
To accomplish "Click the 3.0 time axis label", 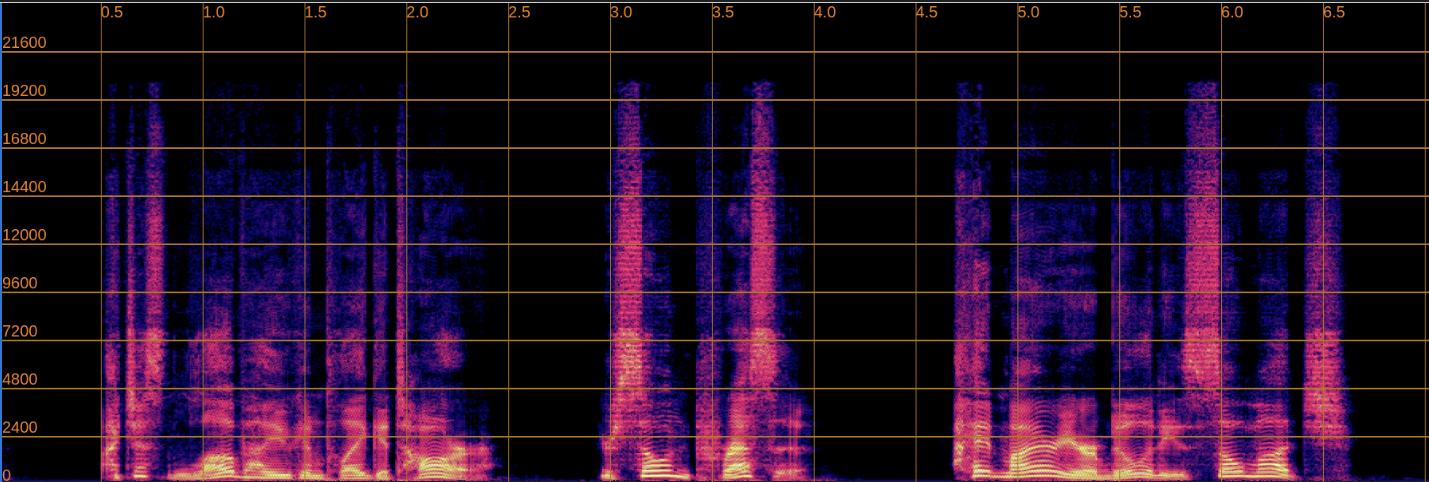I will point(622,13).
